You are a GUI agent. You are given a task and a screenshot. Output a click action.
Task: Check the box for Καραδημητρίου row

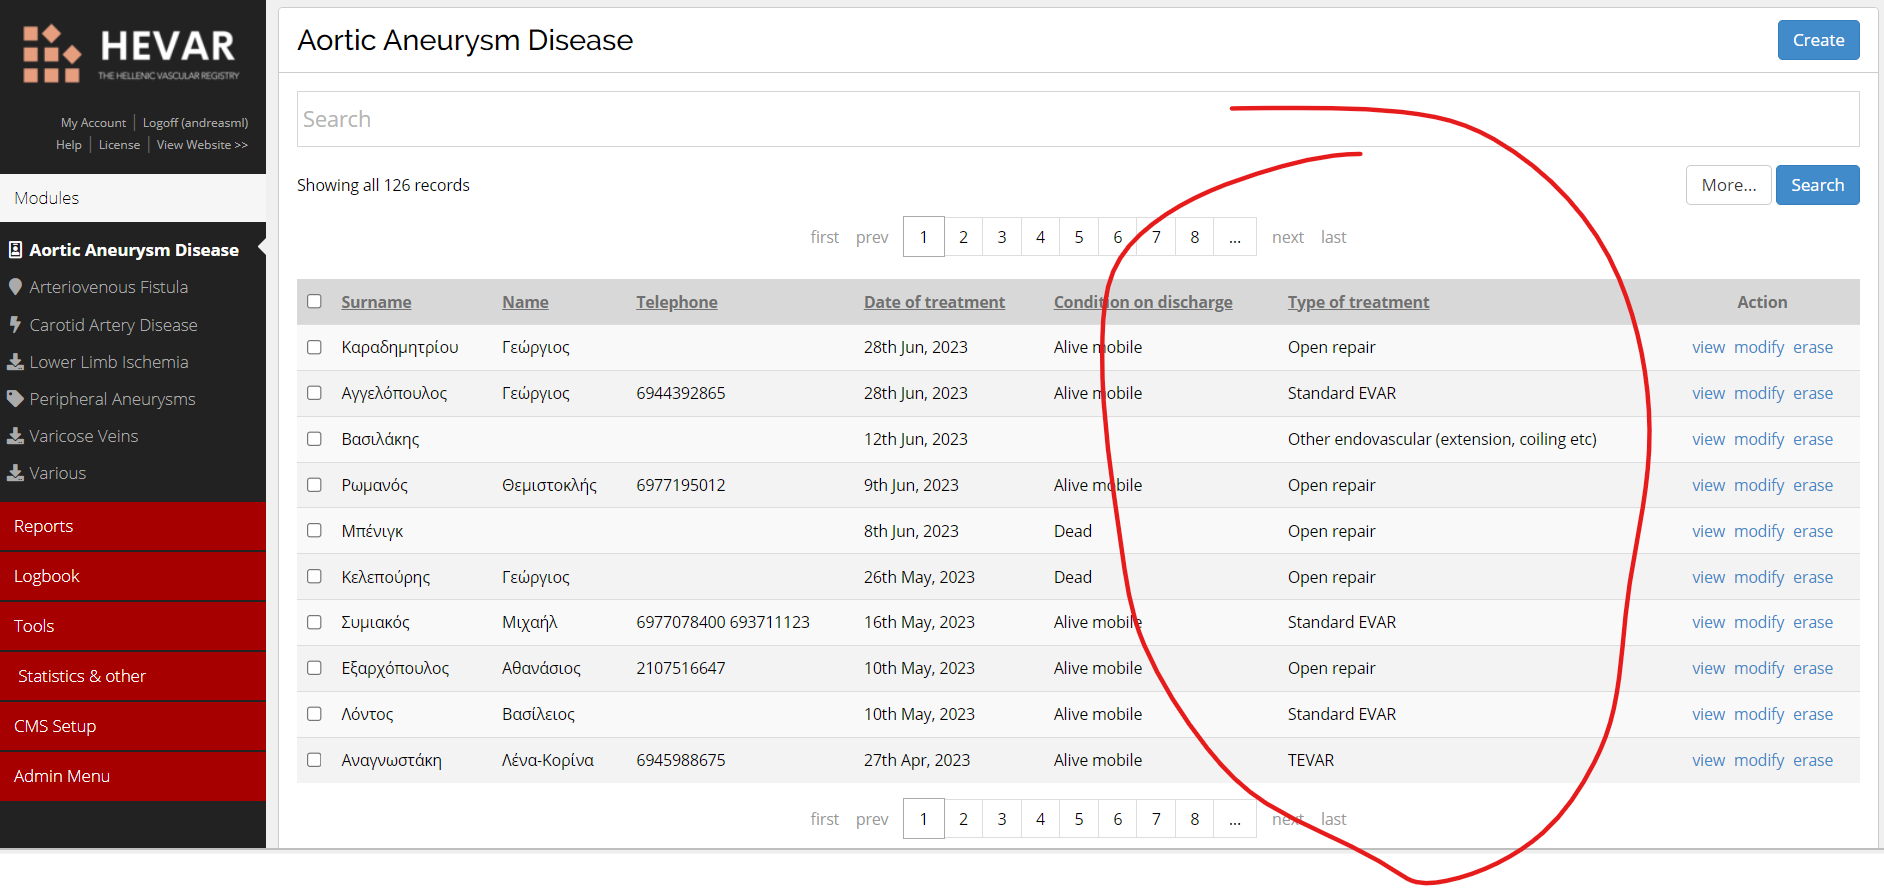314,347
